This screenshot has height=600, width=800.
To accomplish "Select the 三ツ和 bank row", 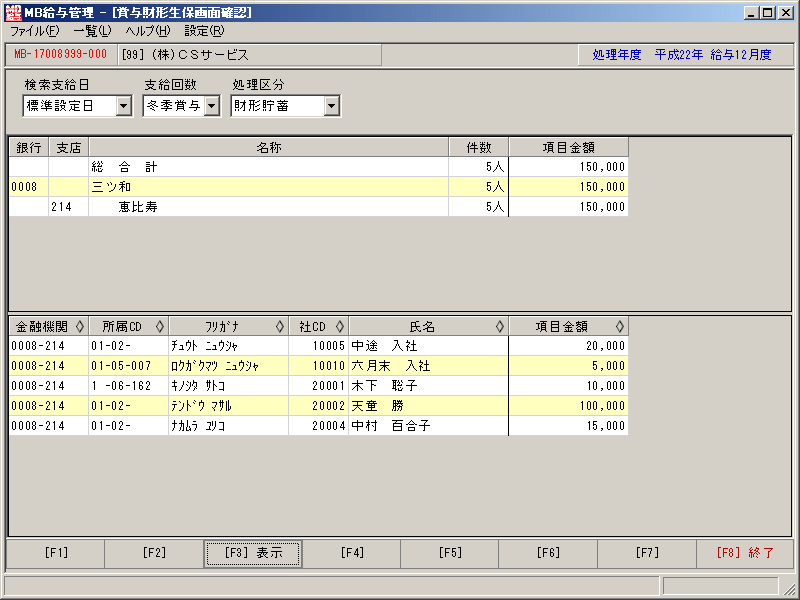I will pos(318,187).
